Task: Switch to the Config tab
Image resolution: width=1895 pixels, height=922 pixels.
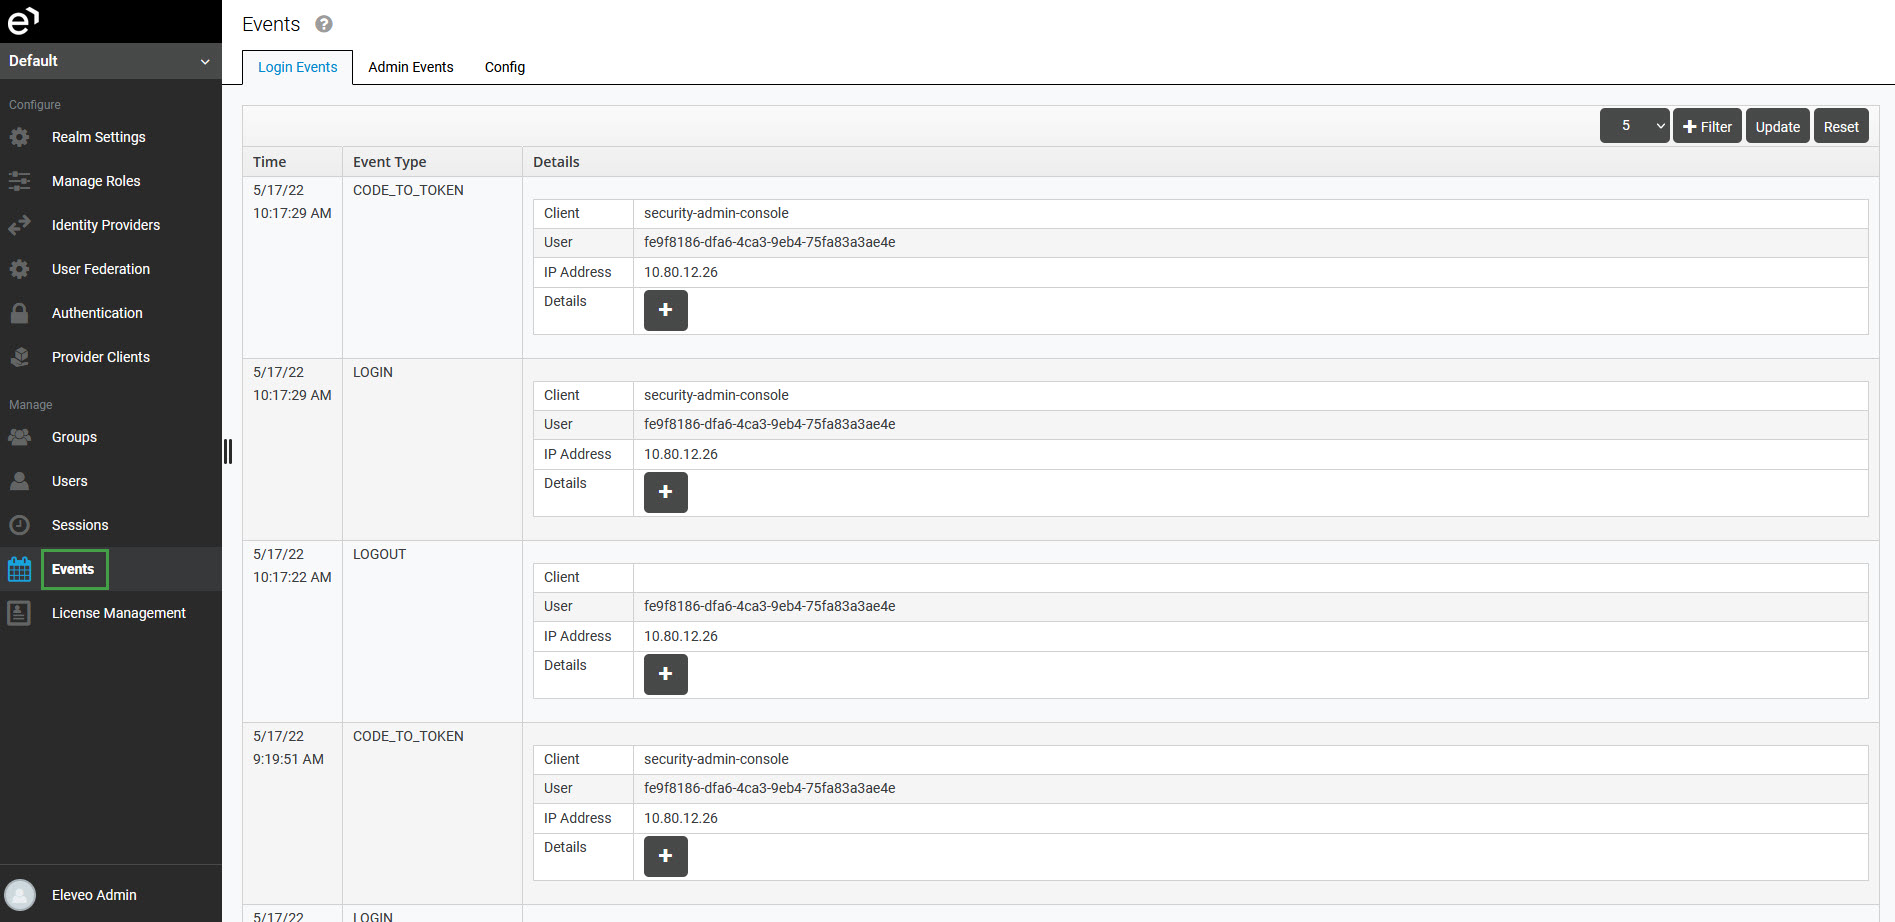Action: 504,67
